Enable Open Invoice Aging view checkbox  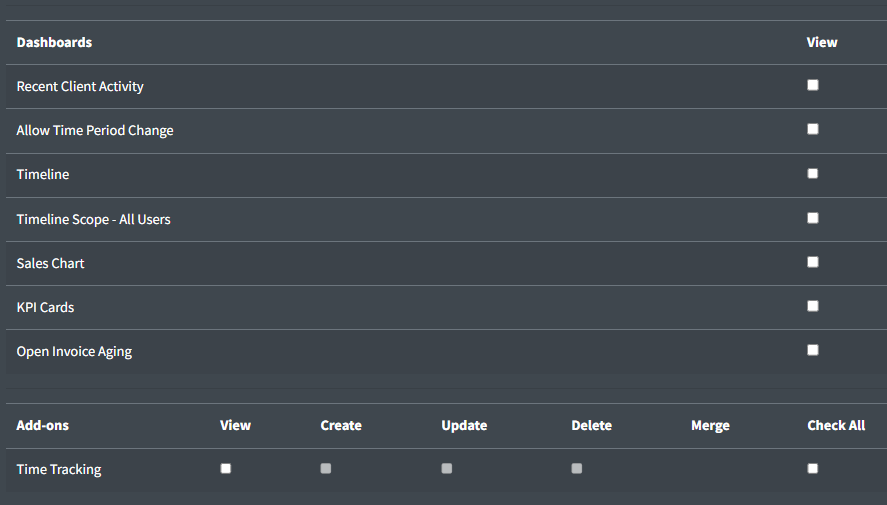click(x=813, y=350)
